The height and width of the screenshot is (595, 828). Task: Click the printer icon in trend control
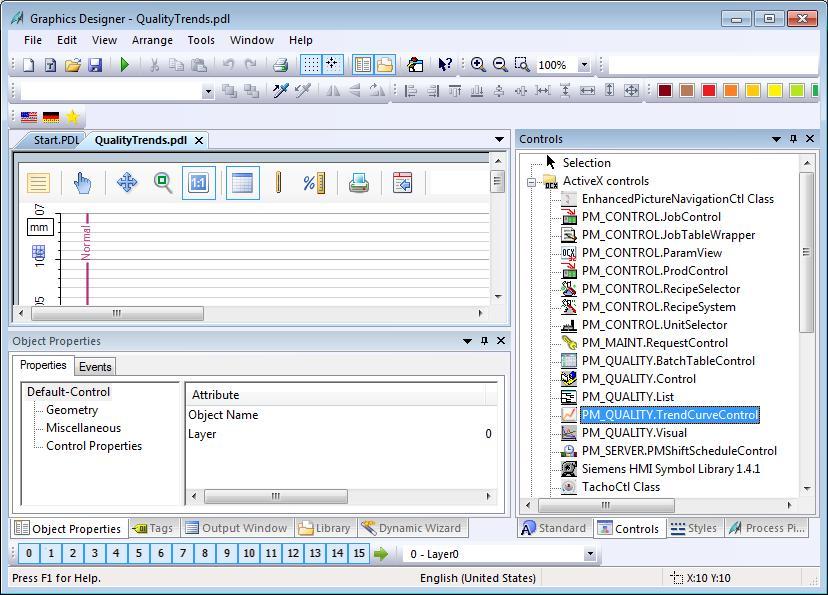(359, 183)
